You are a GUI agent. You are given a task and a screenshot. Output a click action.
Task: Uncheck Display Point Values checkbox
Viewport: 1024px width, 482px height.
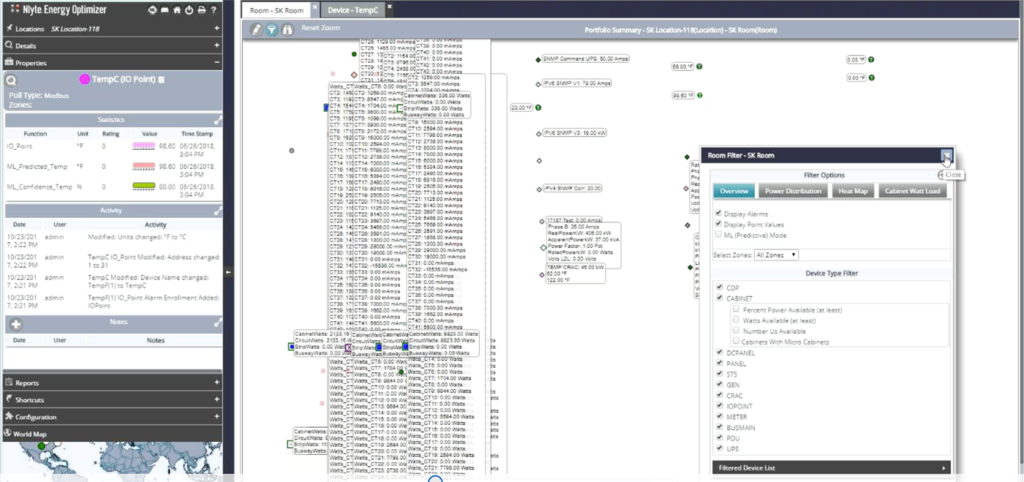point(719,223)
